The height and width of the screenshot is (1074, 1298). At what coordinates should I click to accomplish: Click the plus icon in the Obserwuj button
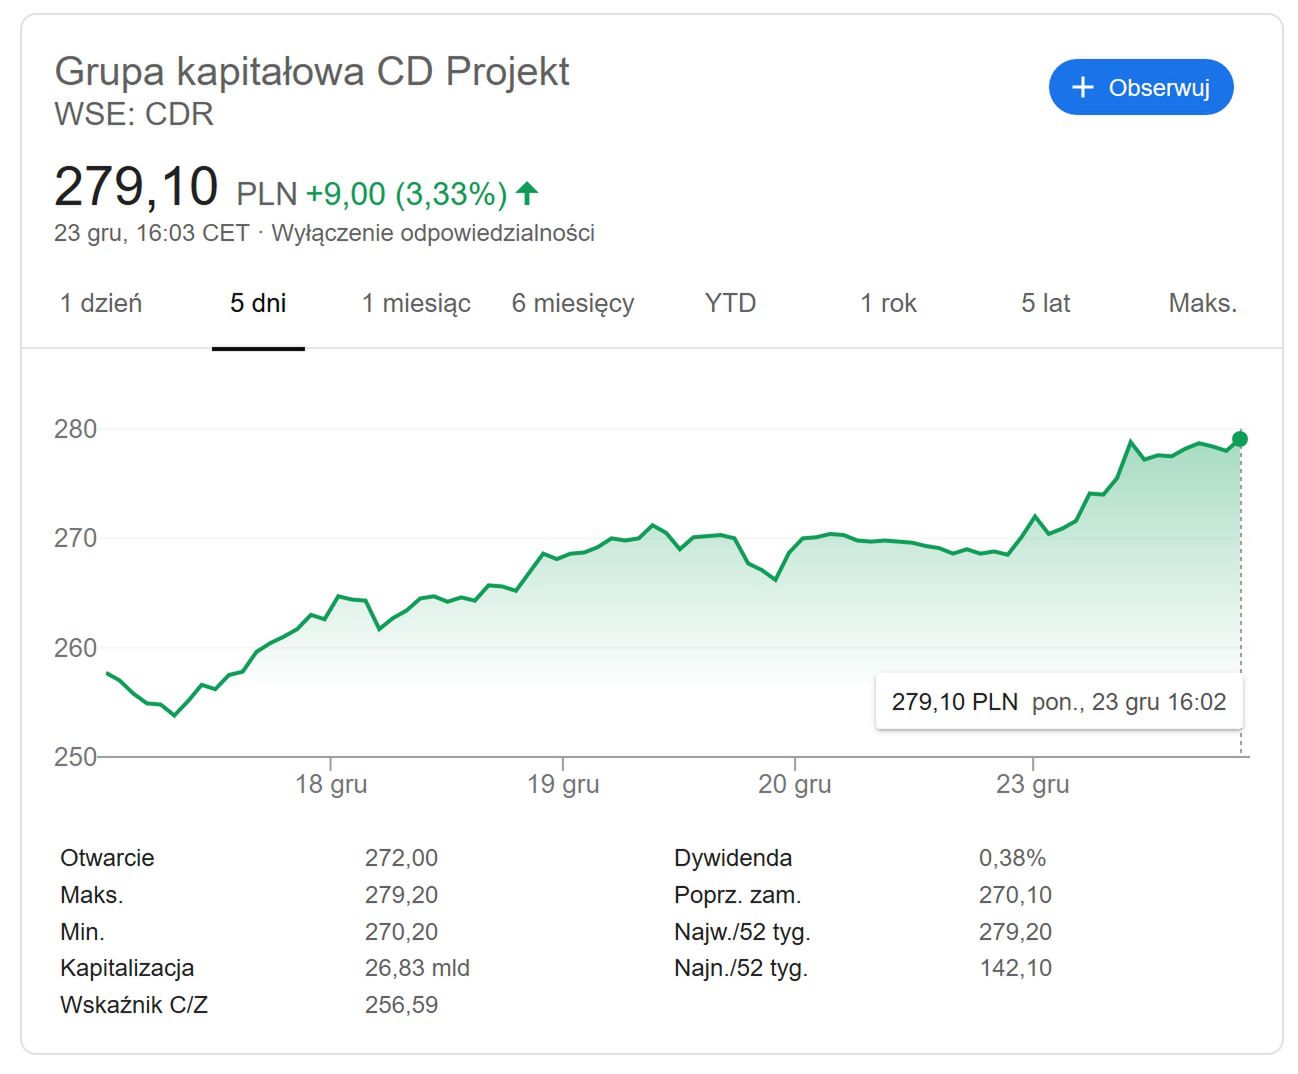(1082, 88)
